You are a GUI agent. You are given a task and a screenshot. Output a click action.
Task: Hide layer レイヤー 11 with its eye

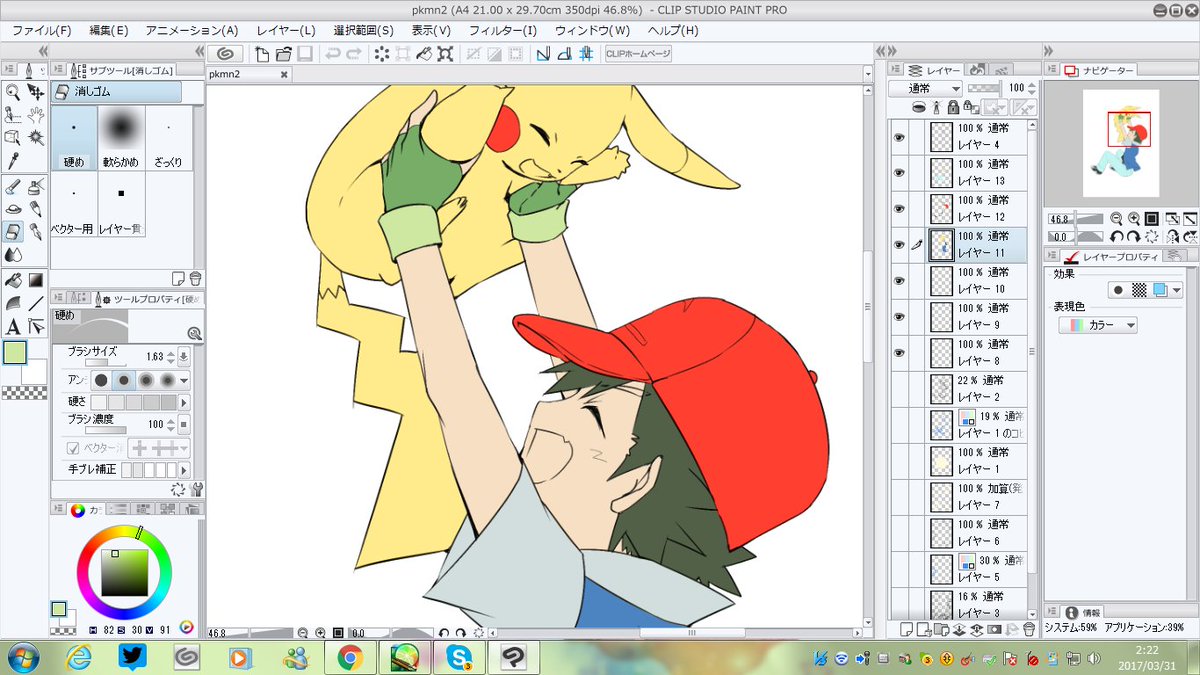click(898, 245)
